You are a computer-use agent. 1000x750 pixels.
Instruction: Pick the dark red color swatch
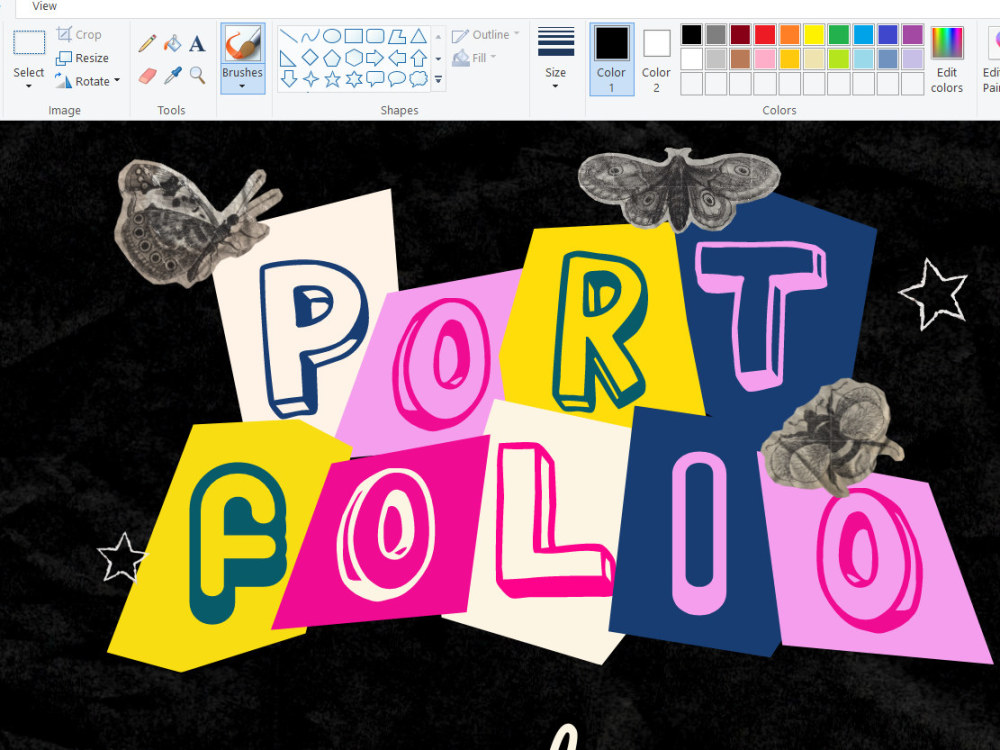pyautogui.click(x=740, y=34)
